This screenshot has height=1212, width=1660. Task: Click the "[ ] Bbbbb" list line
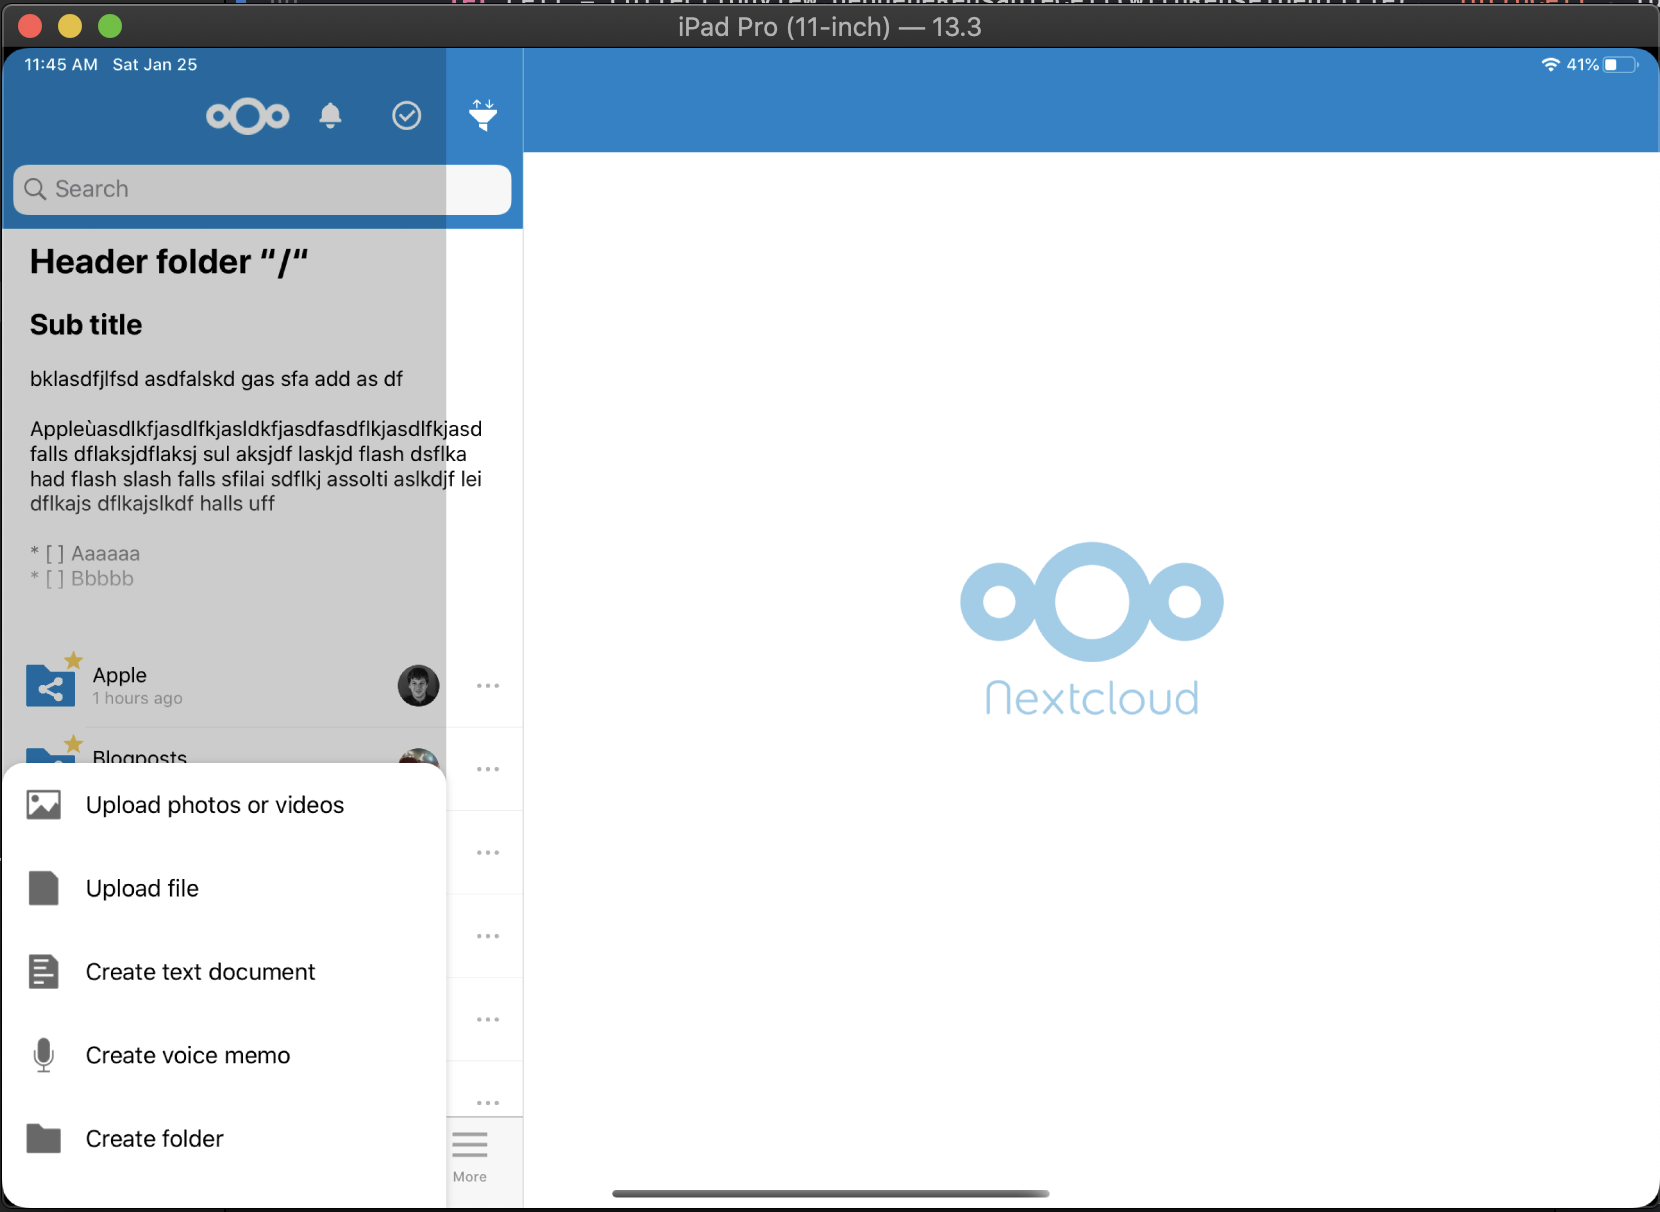(82, 578)
